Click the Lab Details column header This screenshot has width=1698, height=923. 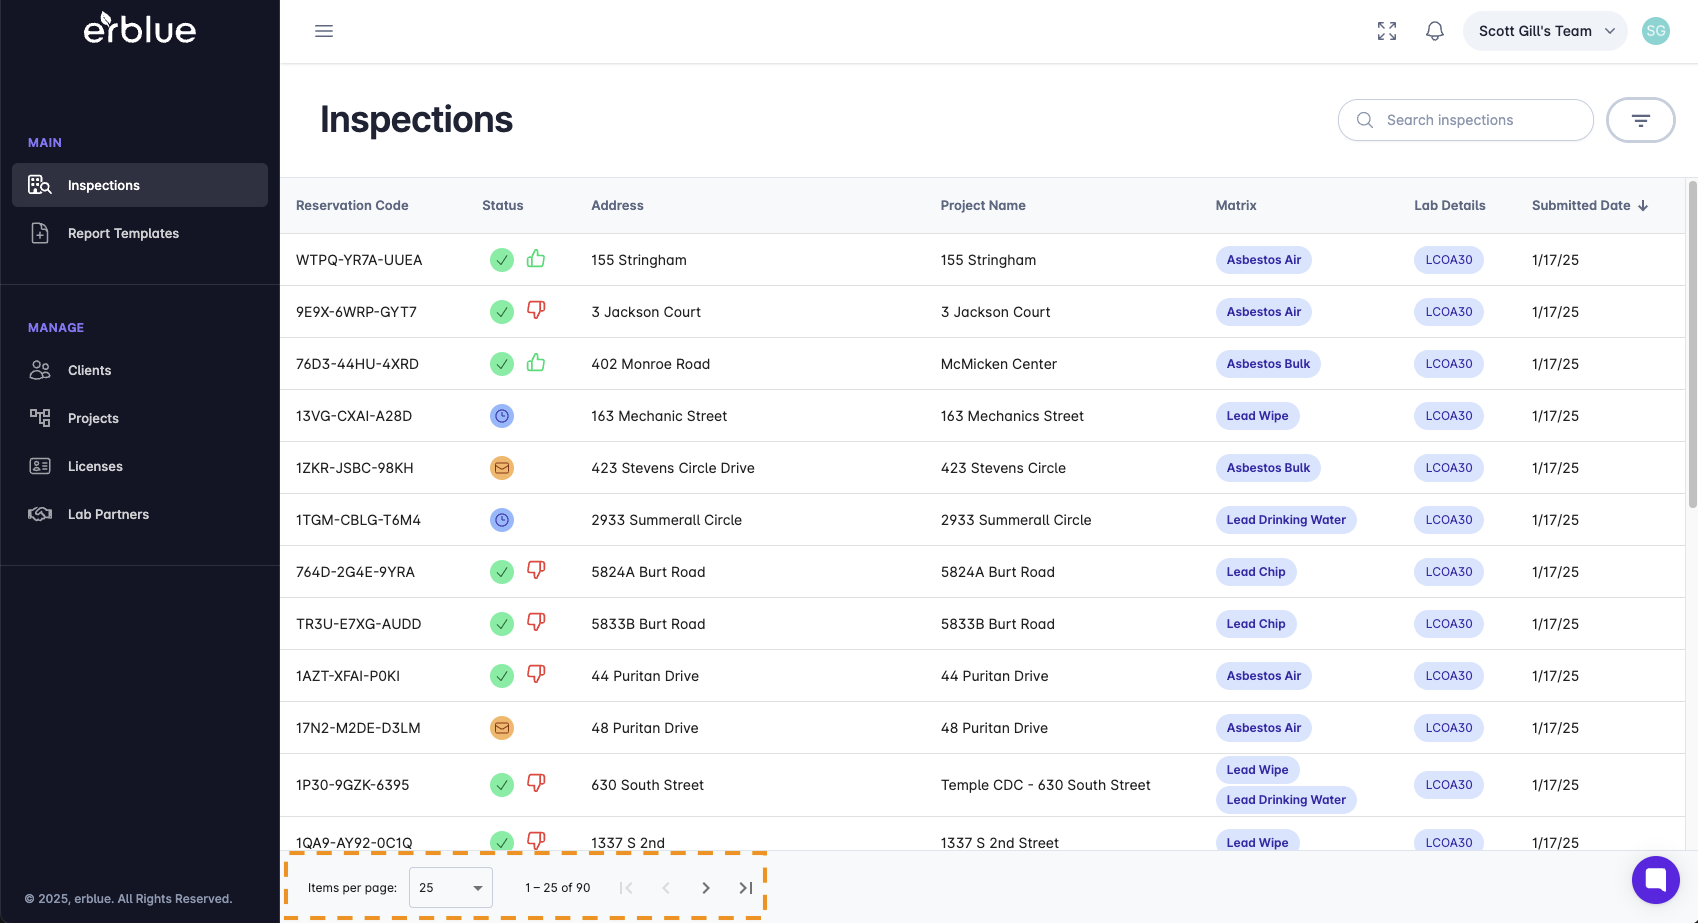pyautogui.click(x=1450, y=206)
